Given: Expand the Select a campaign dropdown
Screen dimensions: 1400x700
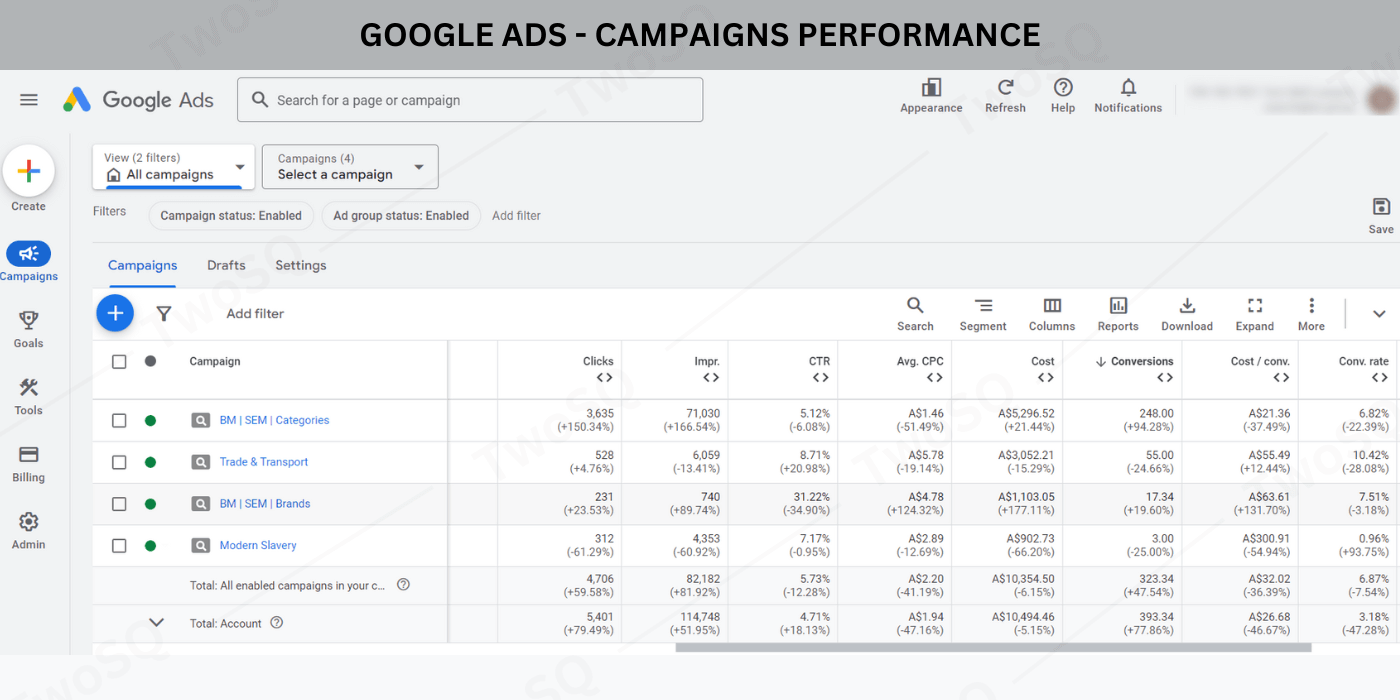Looking at the screenshot, I should pyautogui.click(x=349, y=167).
